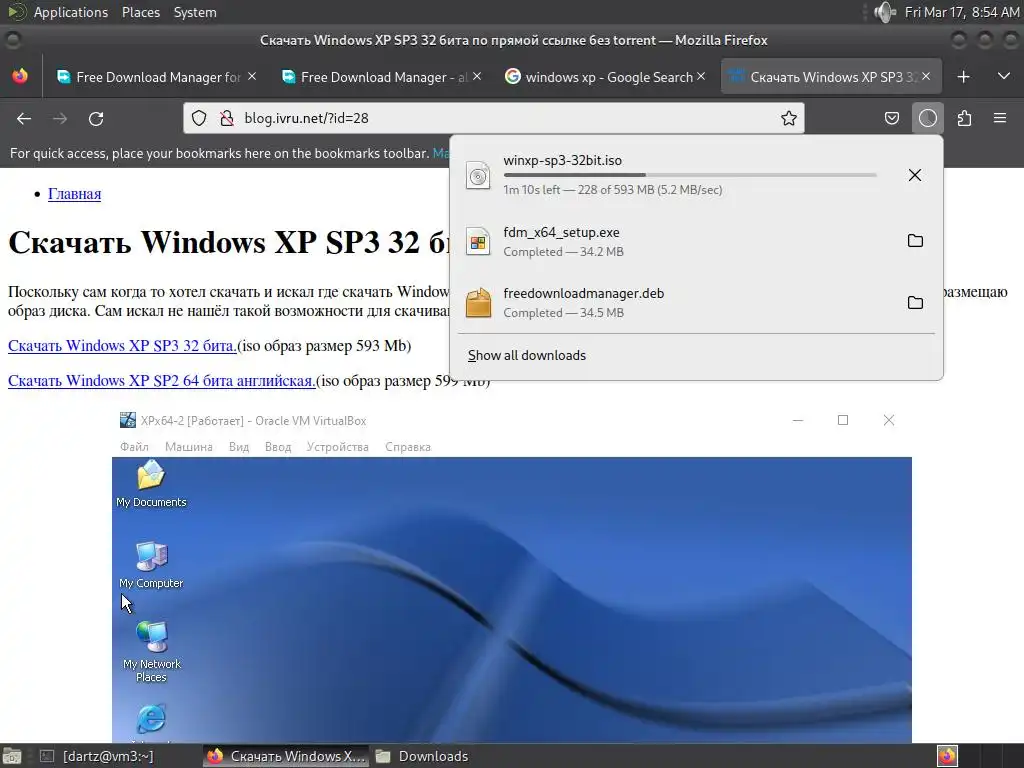
Task: Go back with the browser back arrow
Action: coord(24,118)
